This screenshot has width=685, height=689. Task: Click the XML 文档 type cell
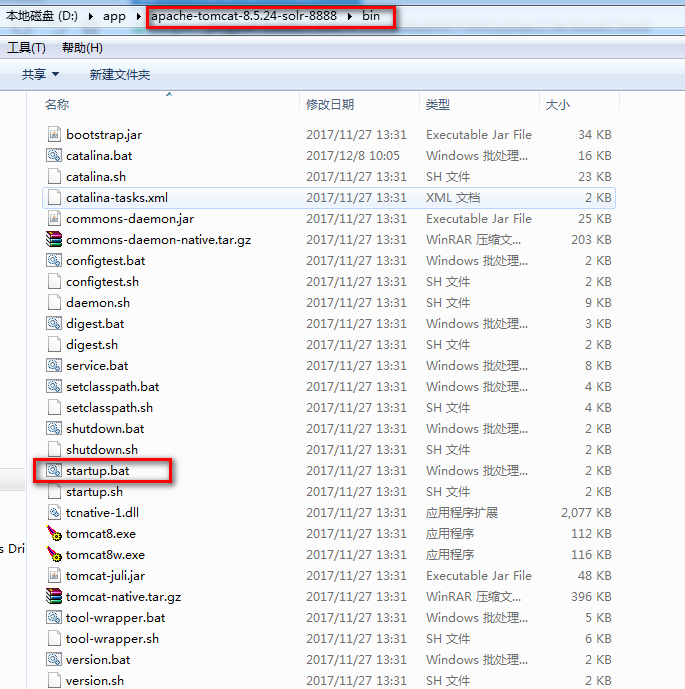tap(453, 197)
